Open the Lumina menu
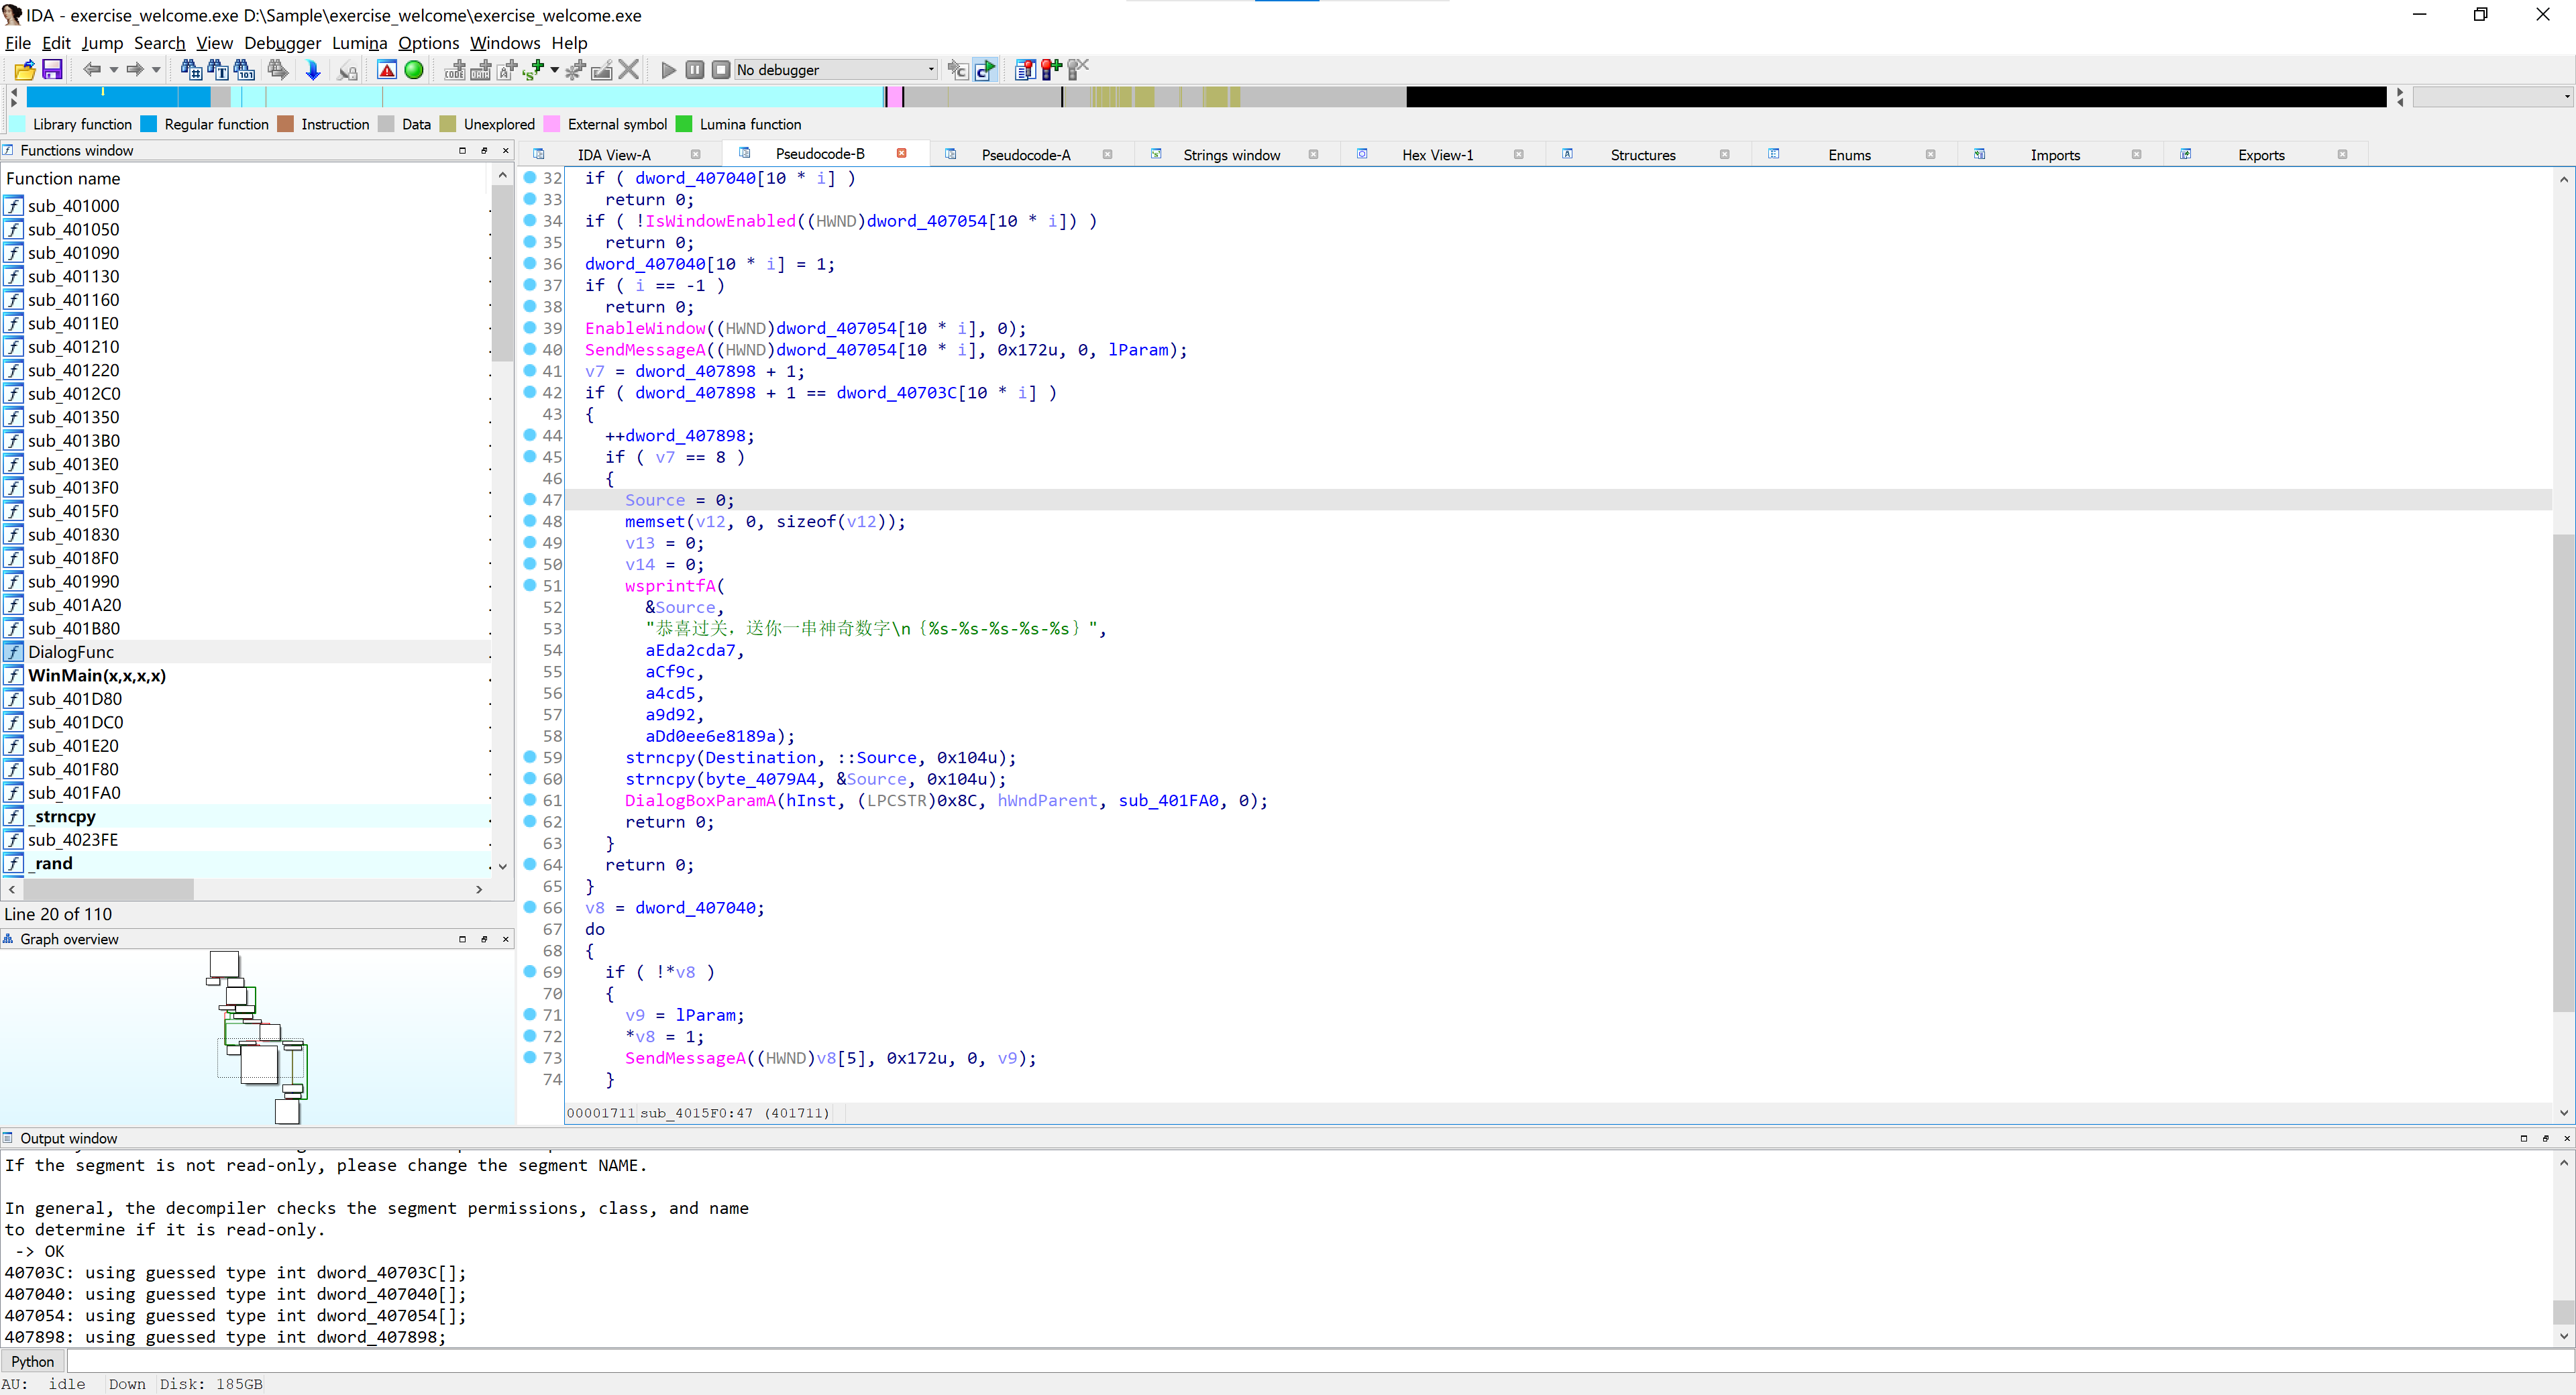The image size is (2576, 1395). [x=359, y=43]
